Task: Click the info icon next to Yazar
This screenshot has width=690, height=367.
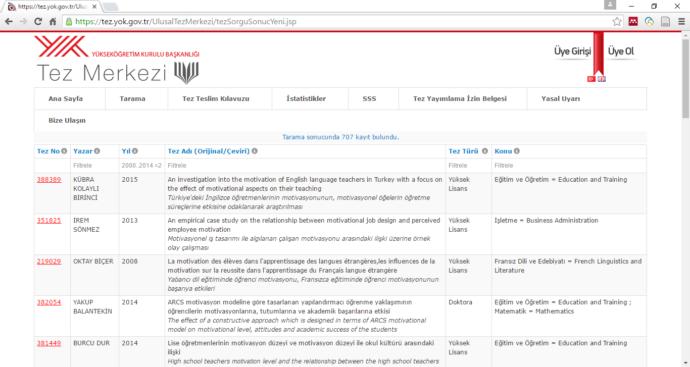Action: point(97,151)
